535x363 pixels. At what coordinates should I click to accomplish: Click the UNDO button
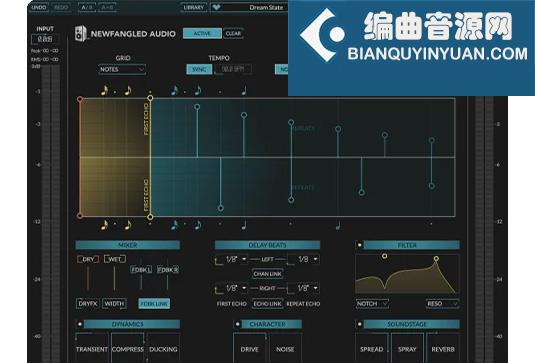pos(39,7)
